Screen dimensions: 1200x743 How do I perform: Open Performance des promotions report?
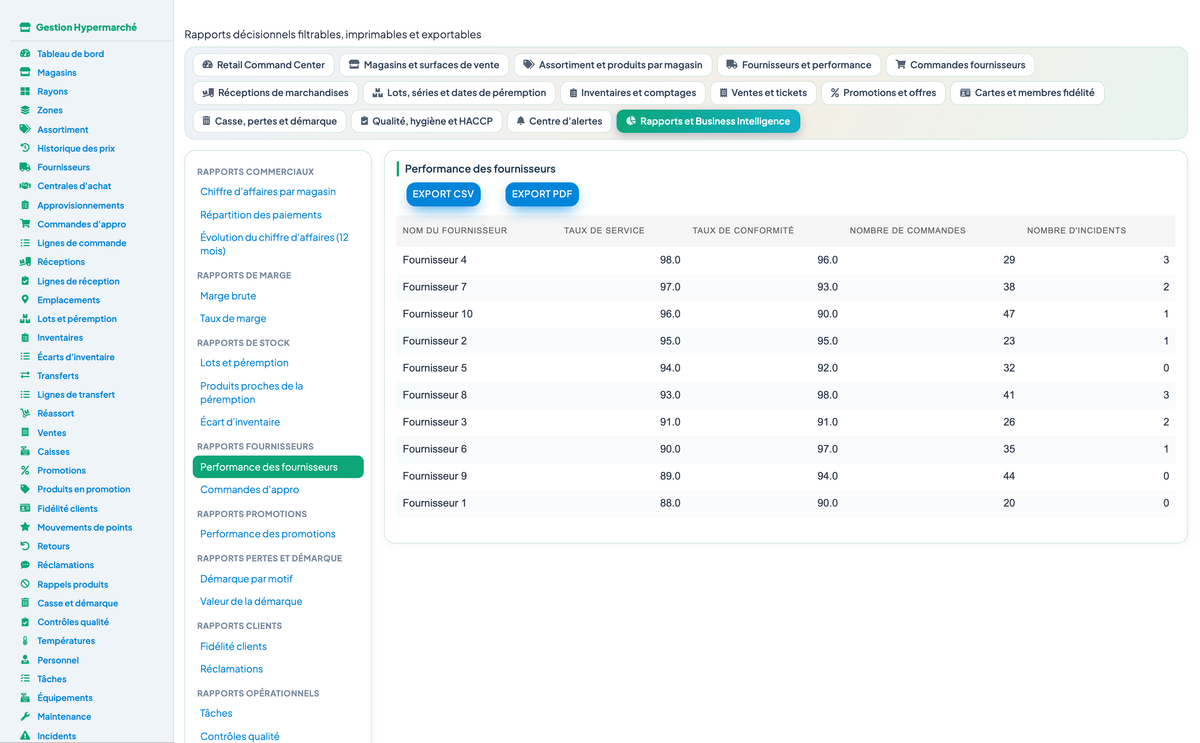tap(268, 534)
